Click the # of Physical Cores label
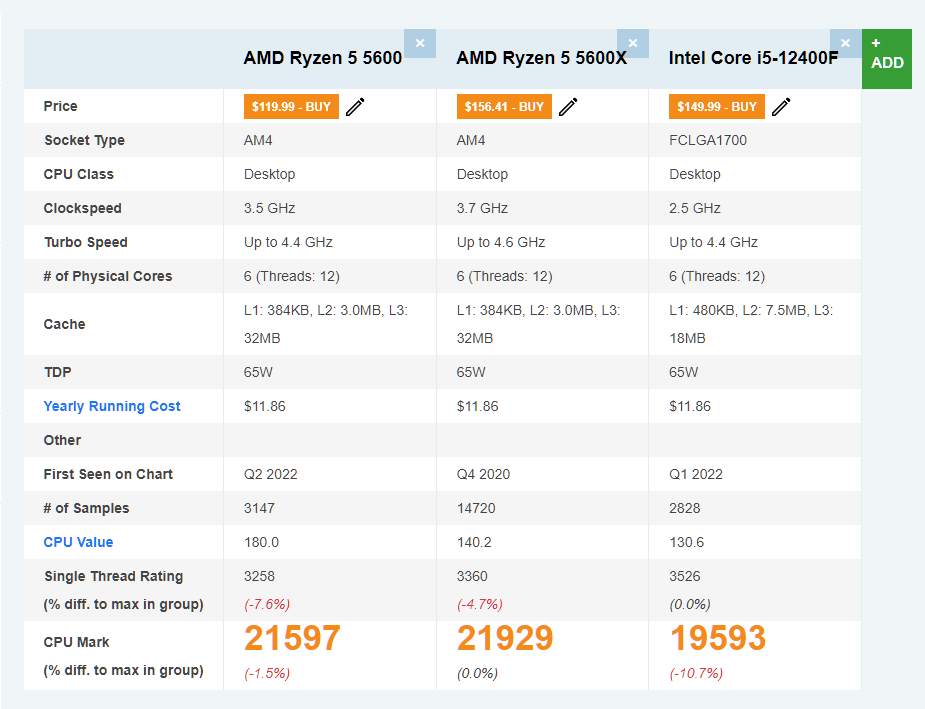925x709 pixels. pyautogui.click(x=108, y=277)
